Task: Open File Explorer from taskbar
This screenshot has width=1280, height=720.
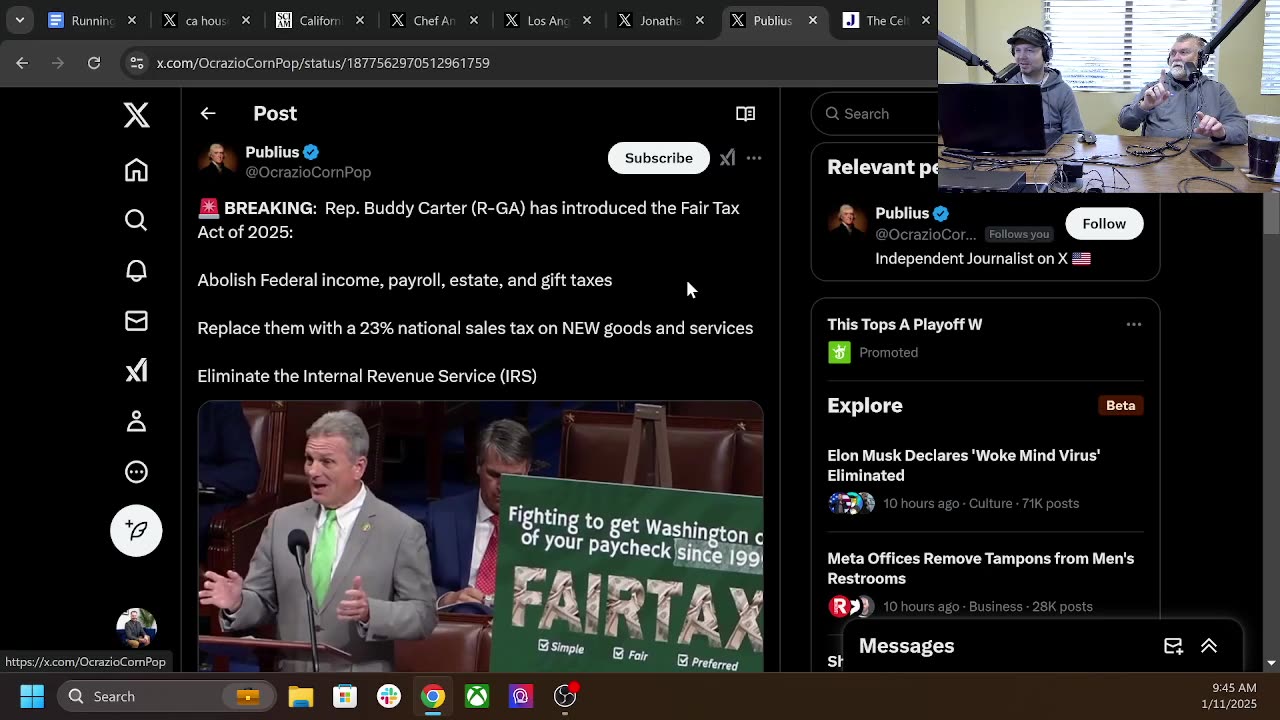Action: 301,696
